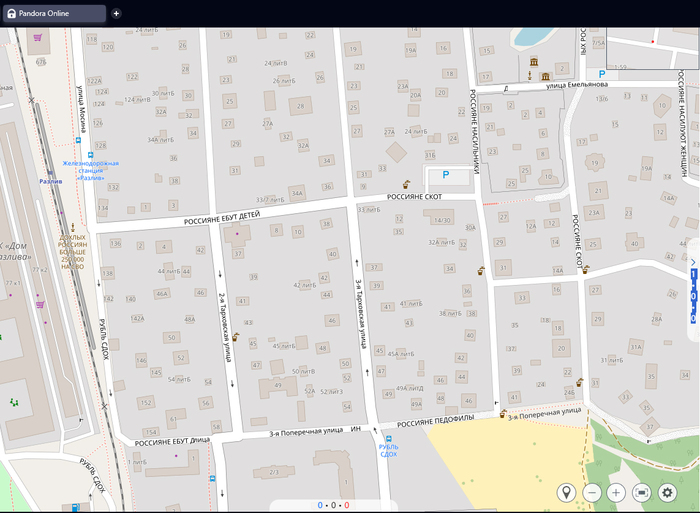
Task: Click the 7/5А building label
Action: [x=598, y=43]
